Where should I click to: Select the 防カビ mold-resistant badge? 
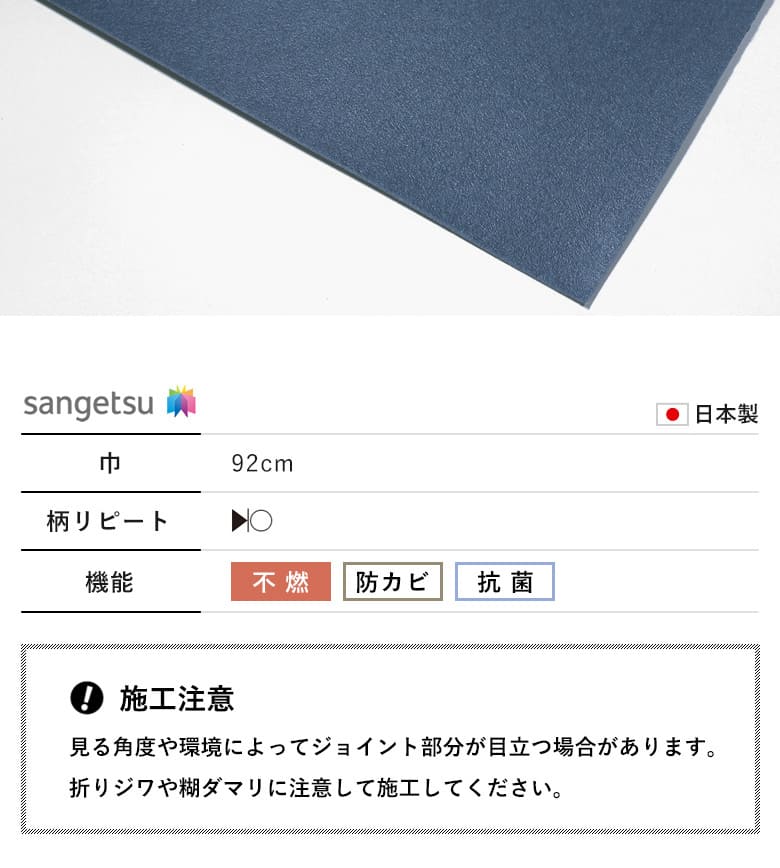click(x=392, y=582)
